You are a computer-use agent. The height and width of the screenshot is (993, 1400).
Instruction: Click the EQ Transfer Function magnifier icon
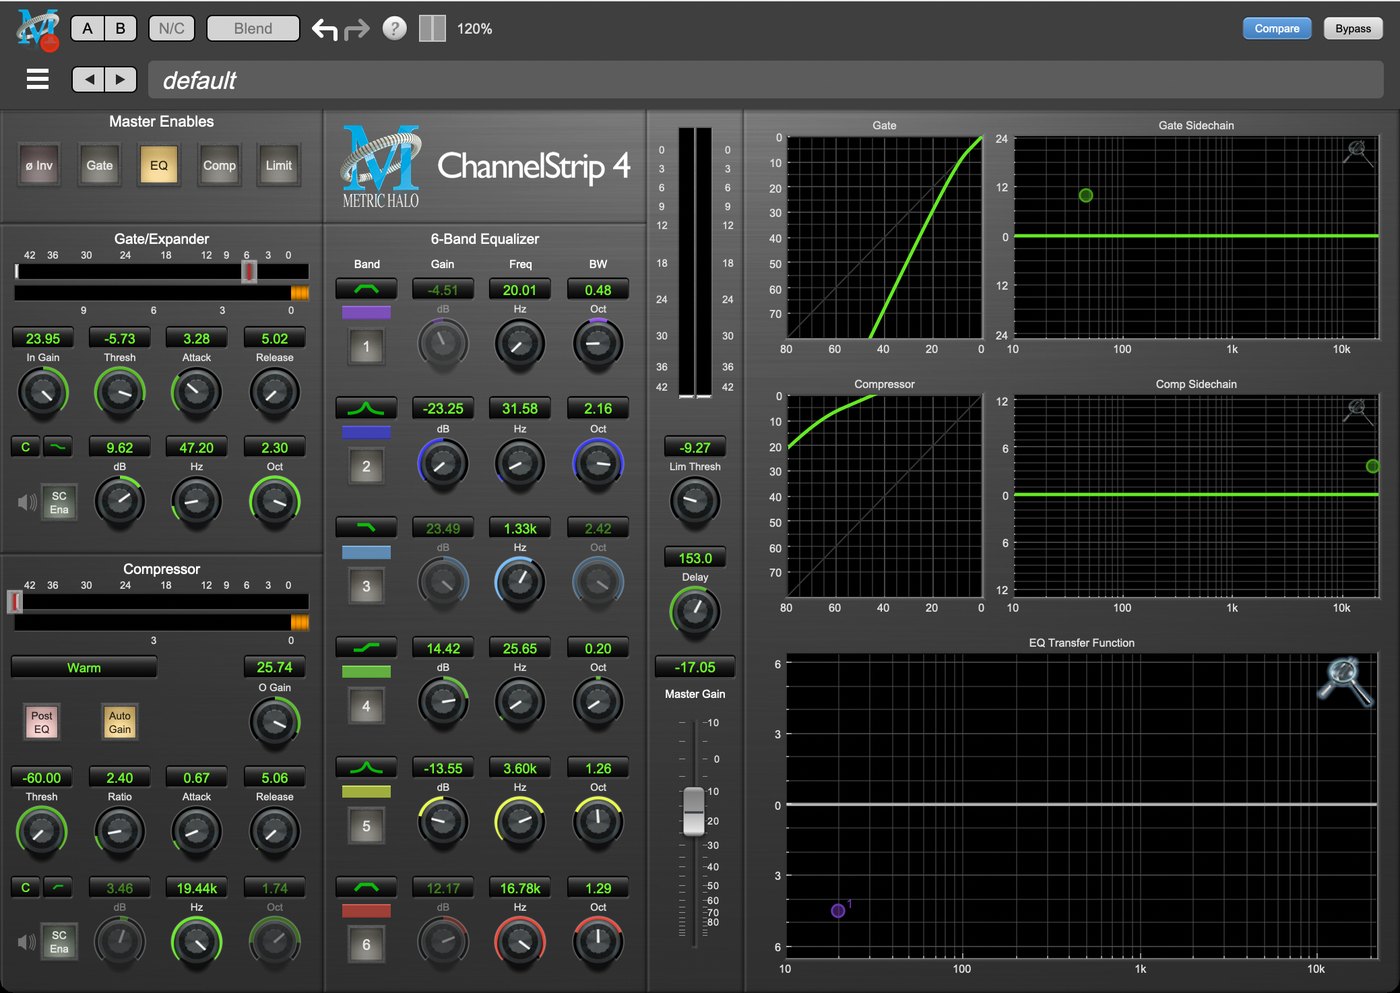coord(1344,681)
